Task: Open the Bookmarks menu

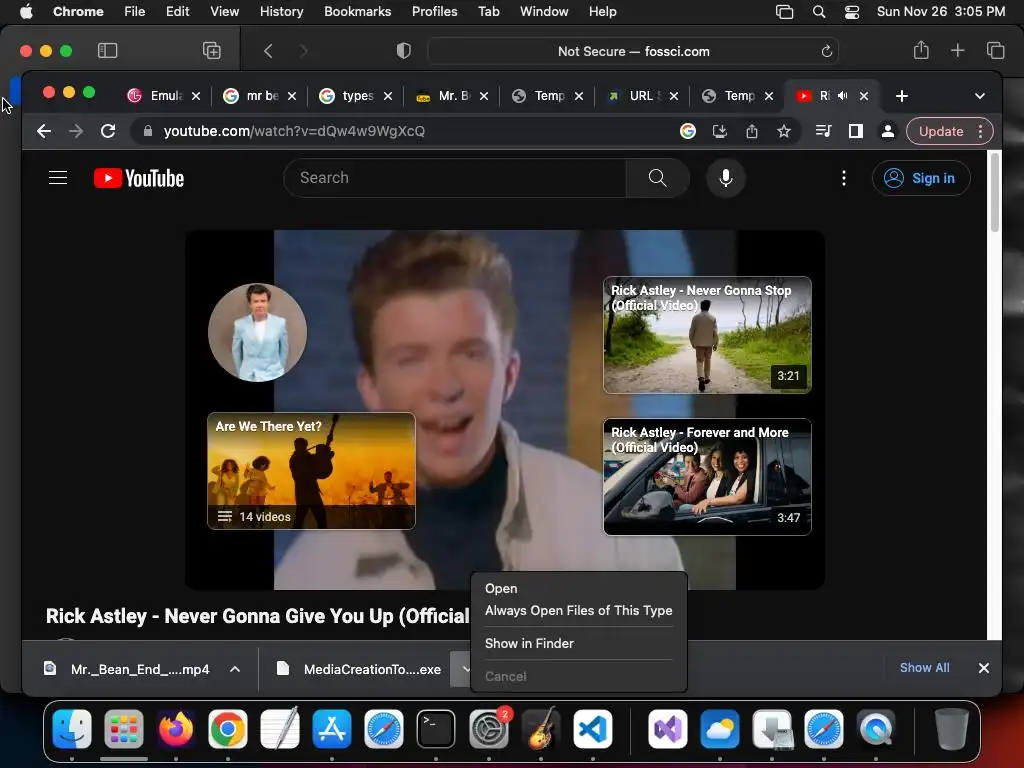Action: click(x=357, y=12)
